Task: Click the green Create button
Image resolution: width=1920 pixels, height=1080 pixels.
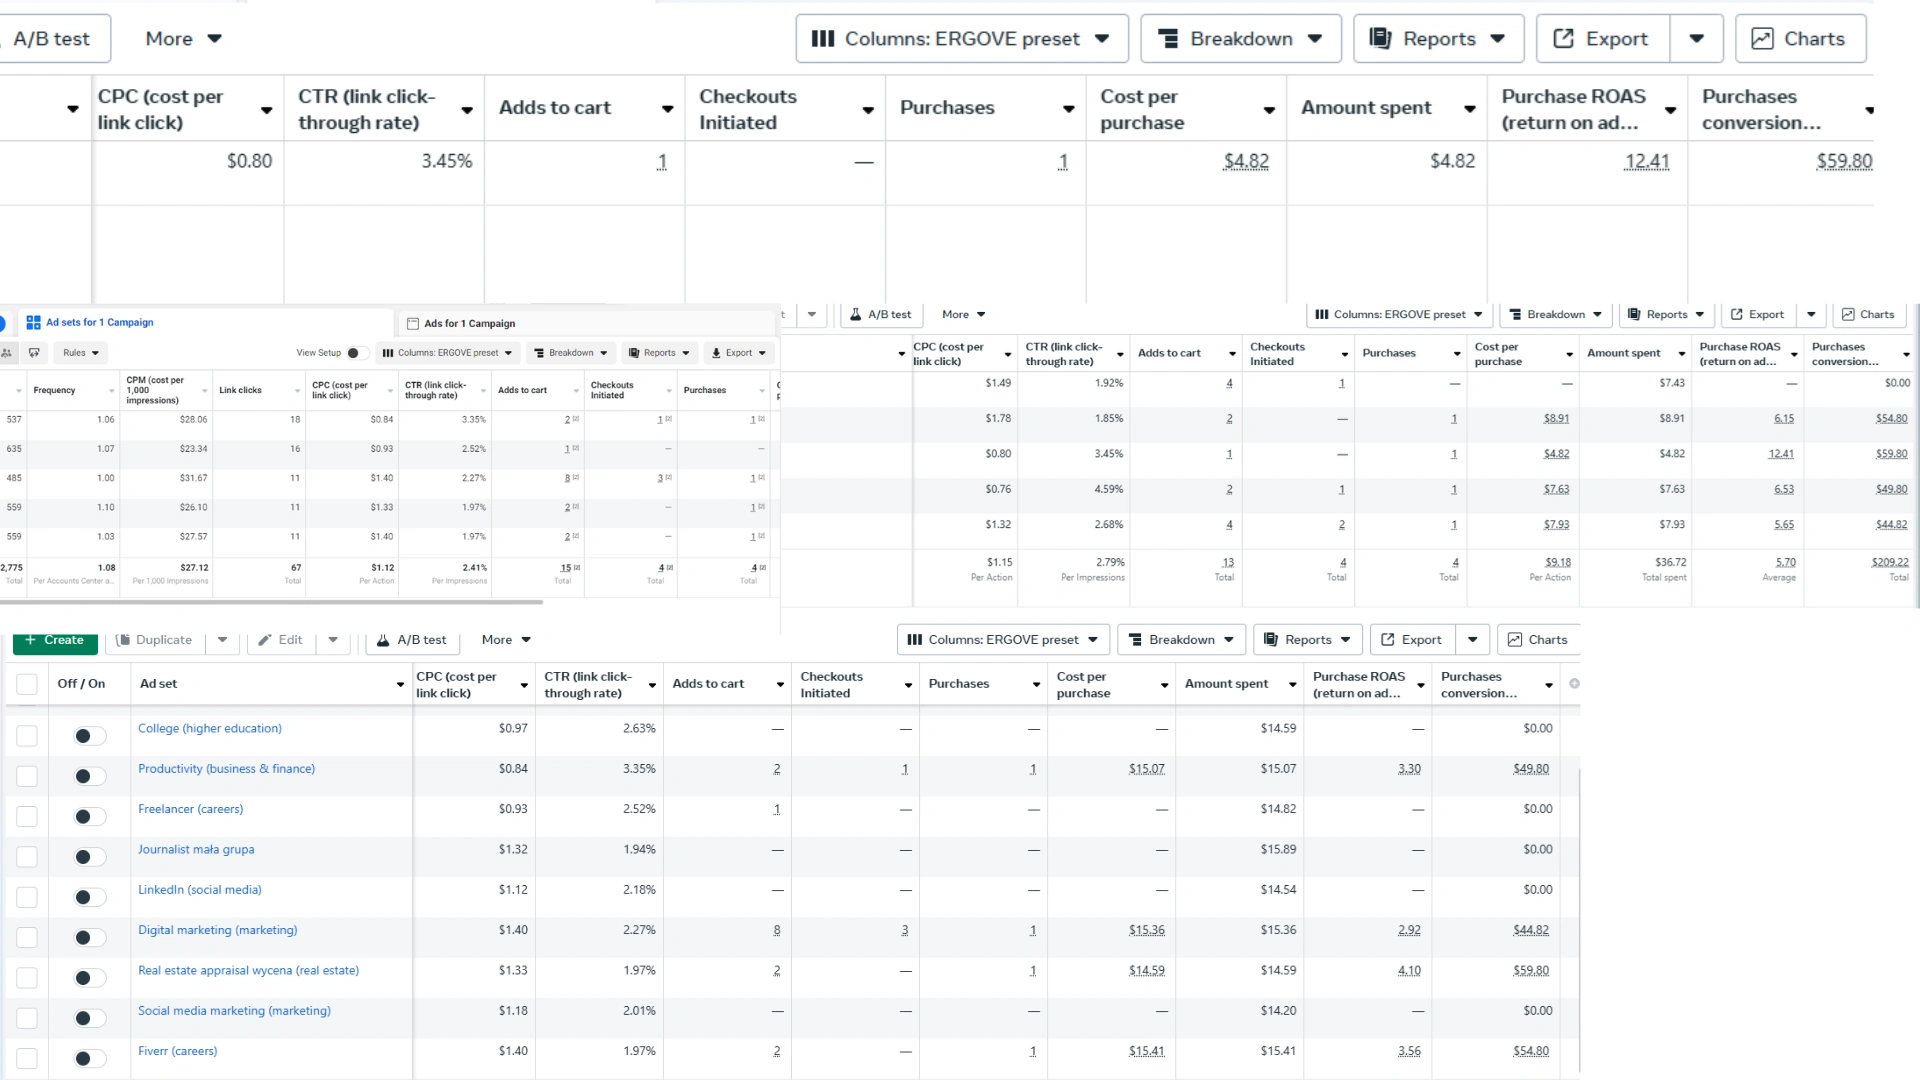Action: [55, 640]
